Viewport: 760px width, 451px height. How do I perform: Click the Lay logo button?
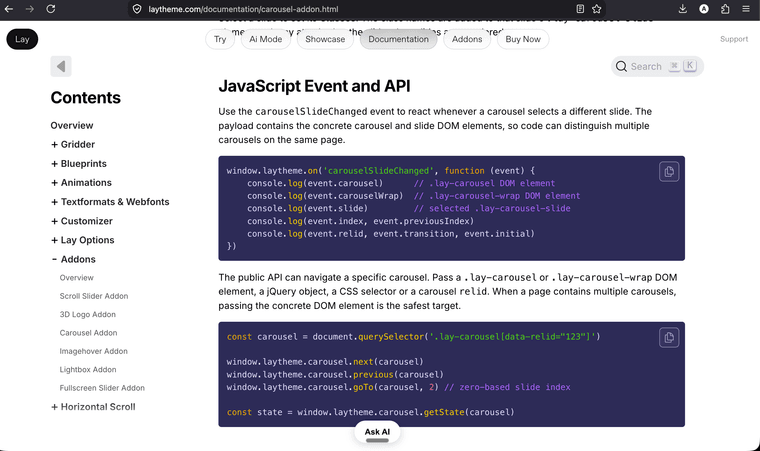pyautogui.click(x=22, y=39)
